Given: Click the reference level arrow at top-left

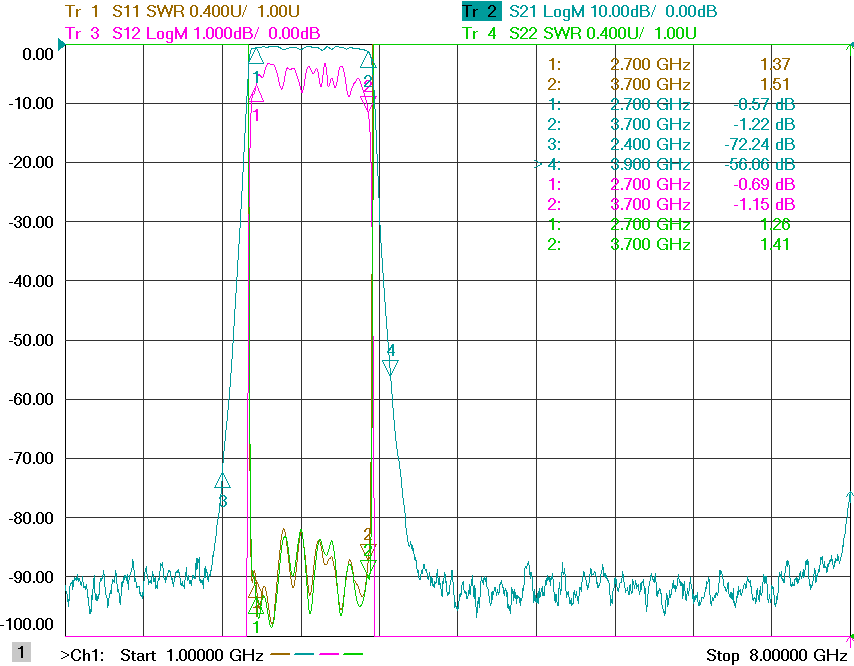Looking at the screenshot, I should (x=62, y=44).
